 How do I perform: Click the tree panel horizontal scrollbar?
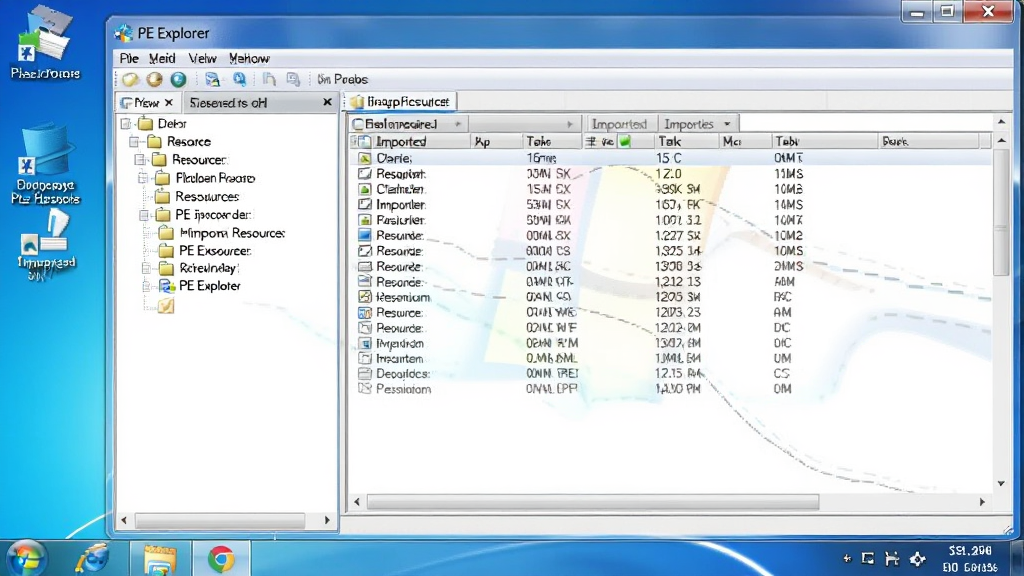(x=220, y=520)
